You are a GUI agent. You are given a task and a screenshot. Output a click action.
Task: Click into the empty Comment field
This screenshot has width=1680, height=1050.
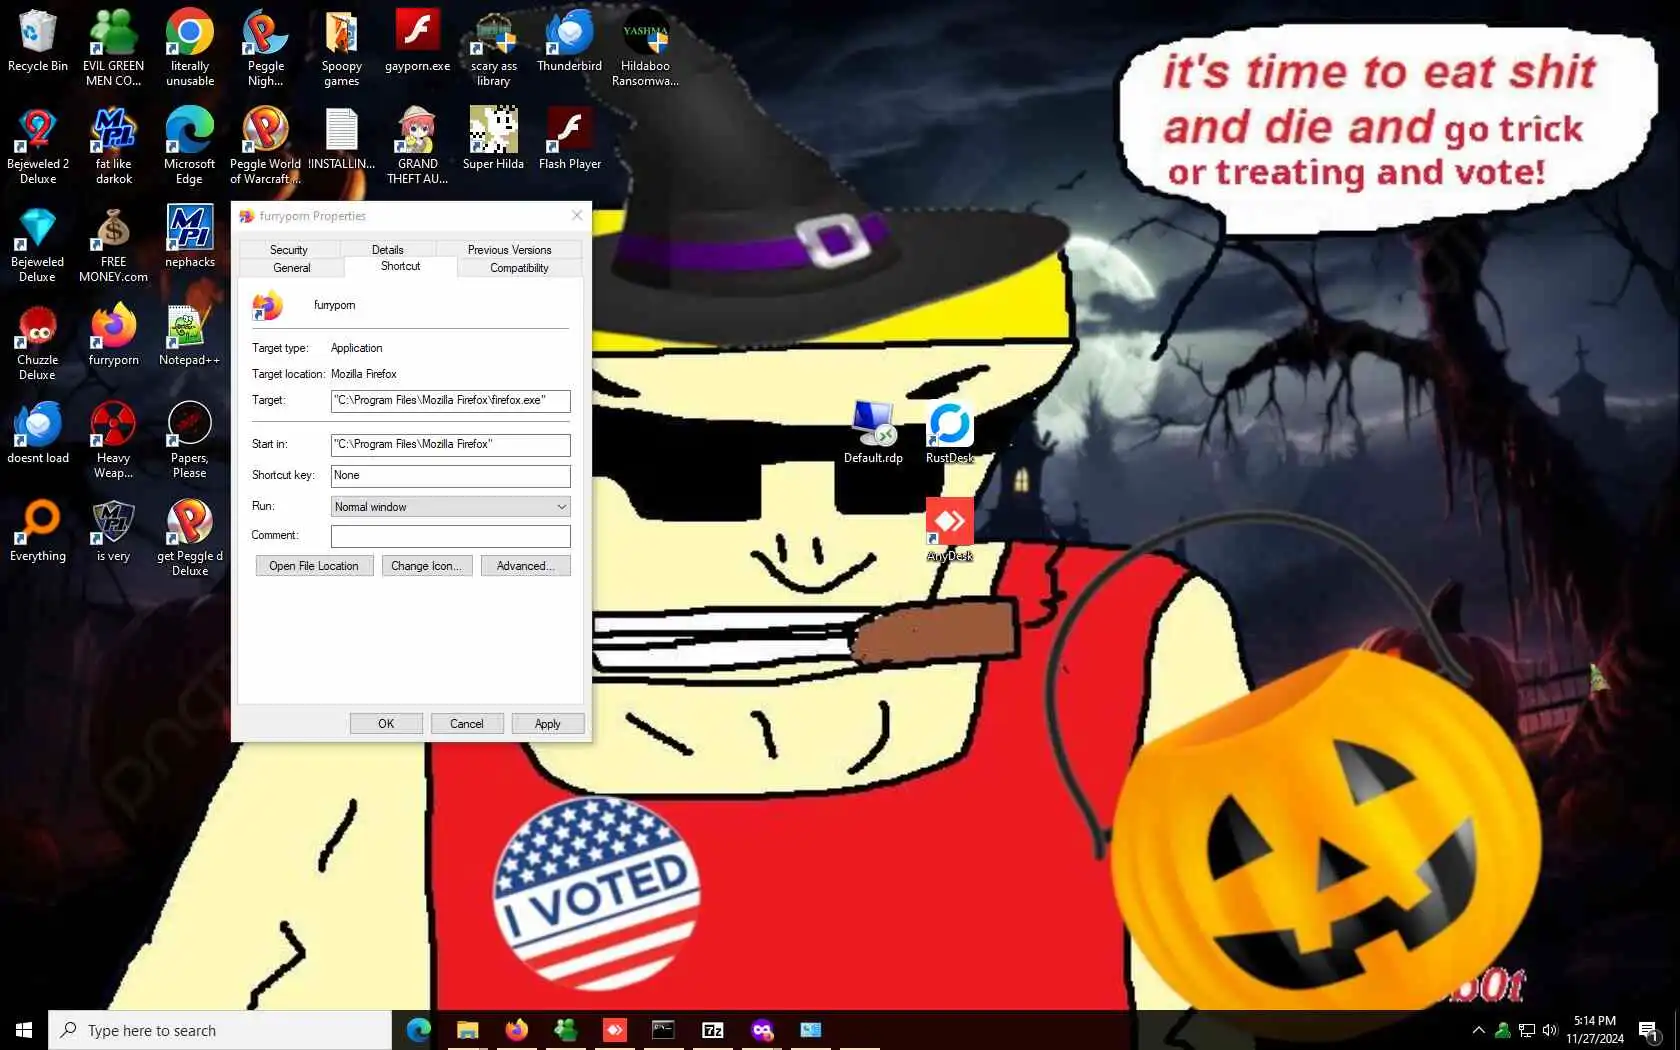(450, 536)
